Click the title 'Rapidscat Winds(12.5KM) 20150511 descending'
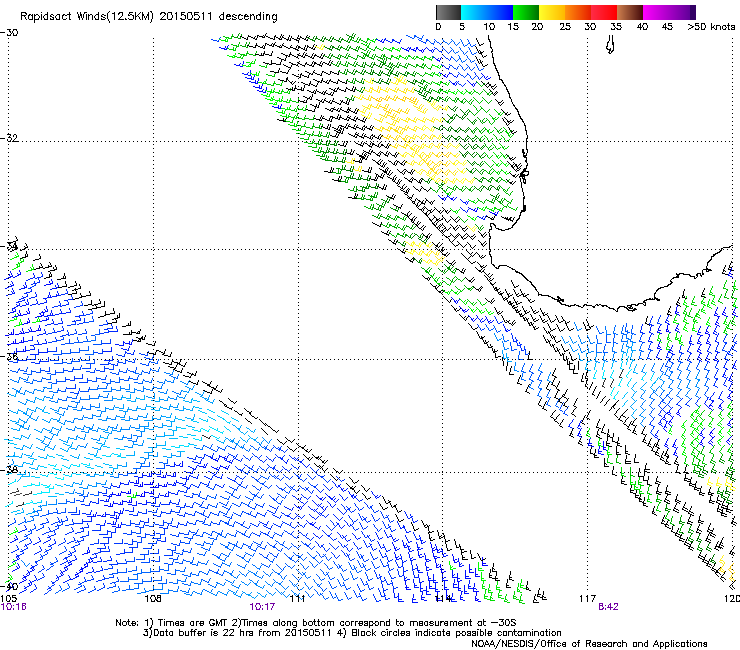This screenshot has width=740, height=650. pos(149,17)
